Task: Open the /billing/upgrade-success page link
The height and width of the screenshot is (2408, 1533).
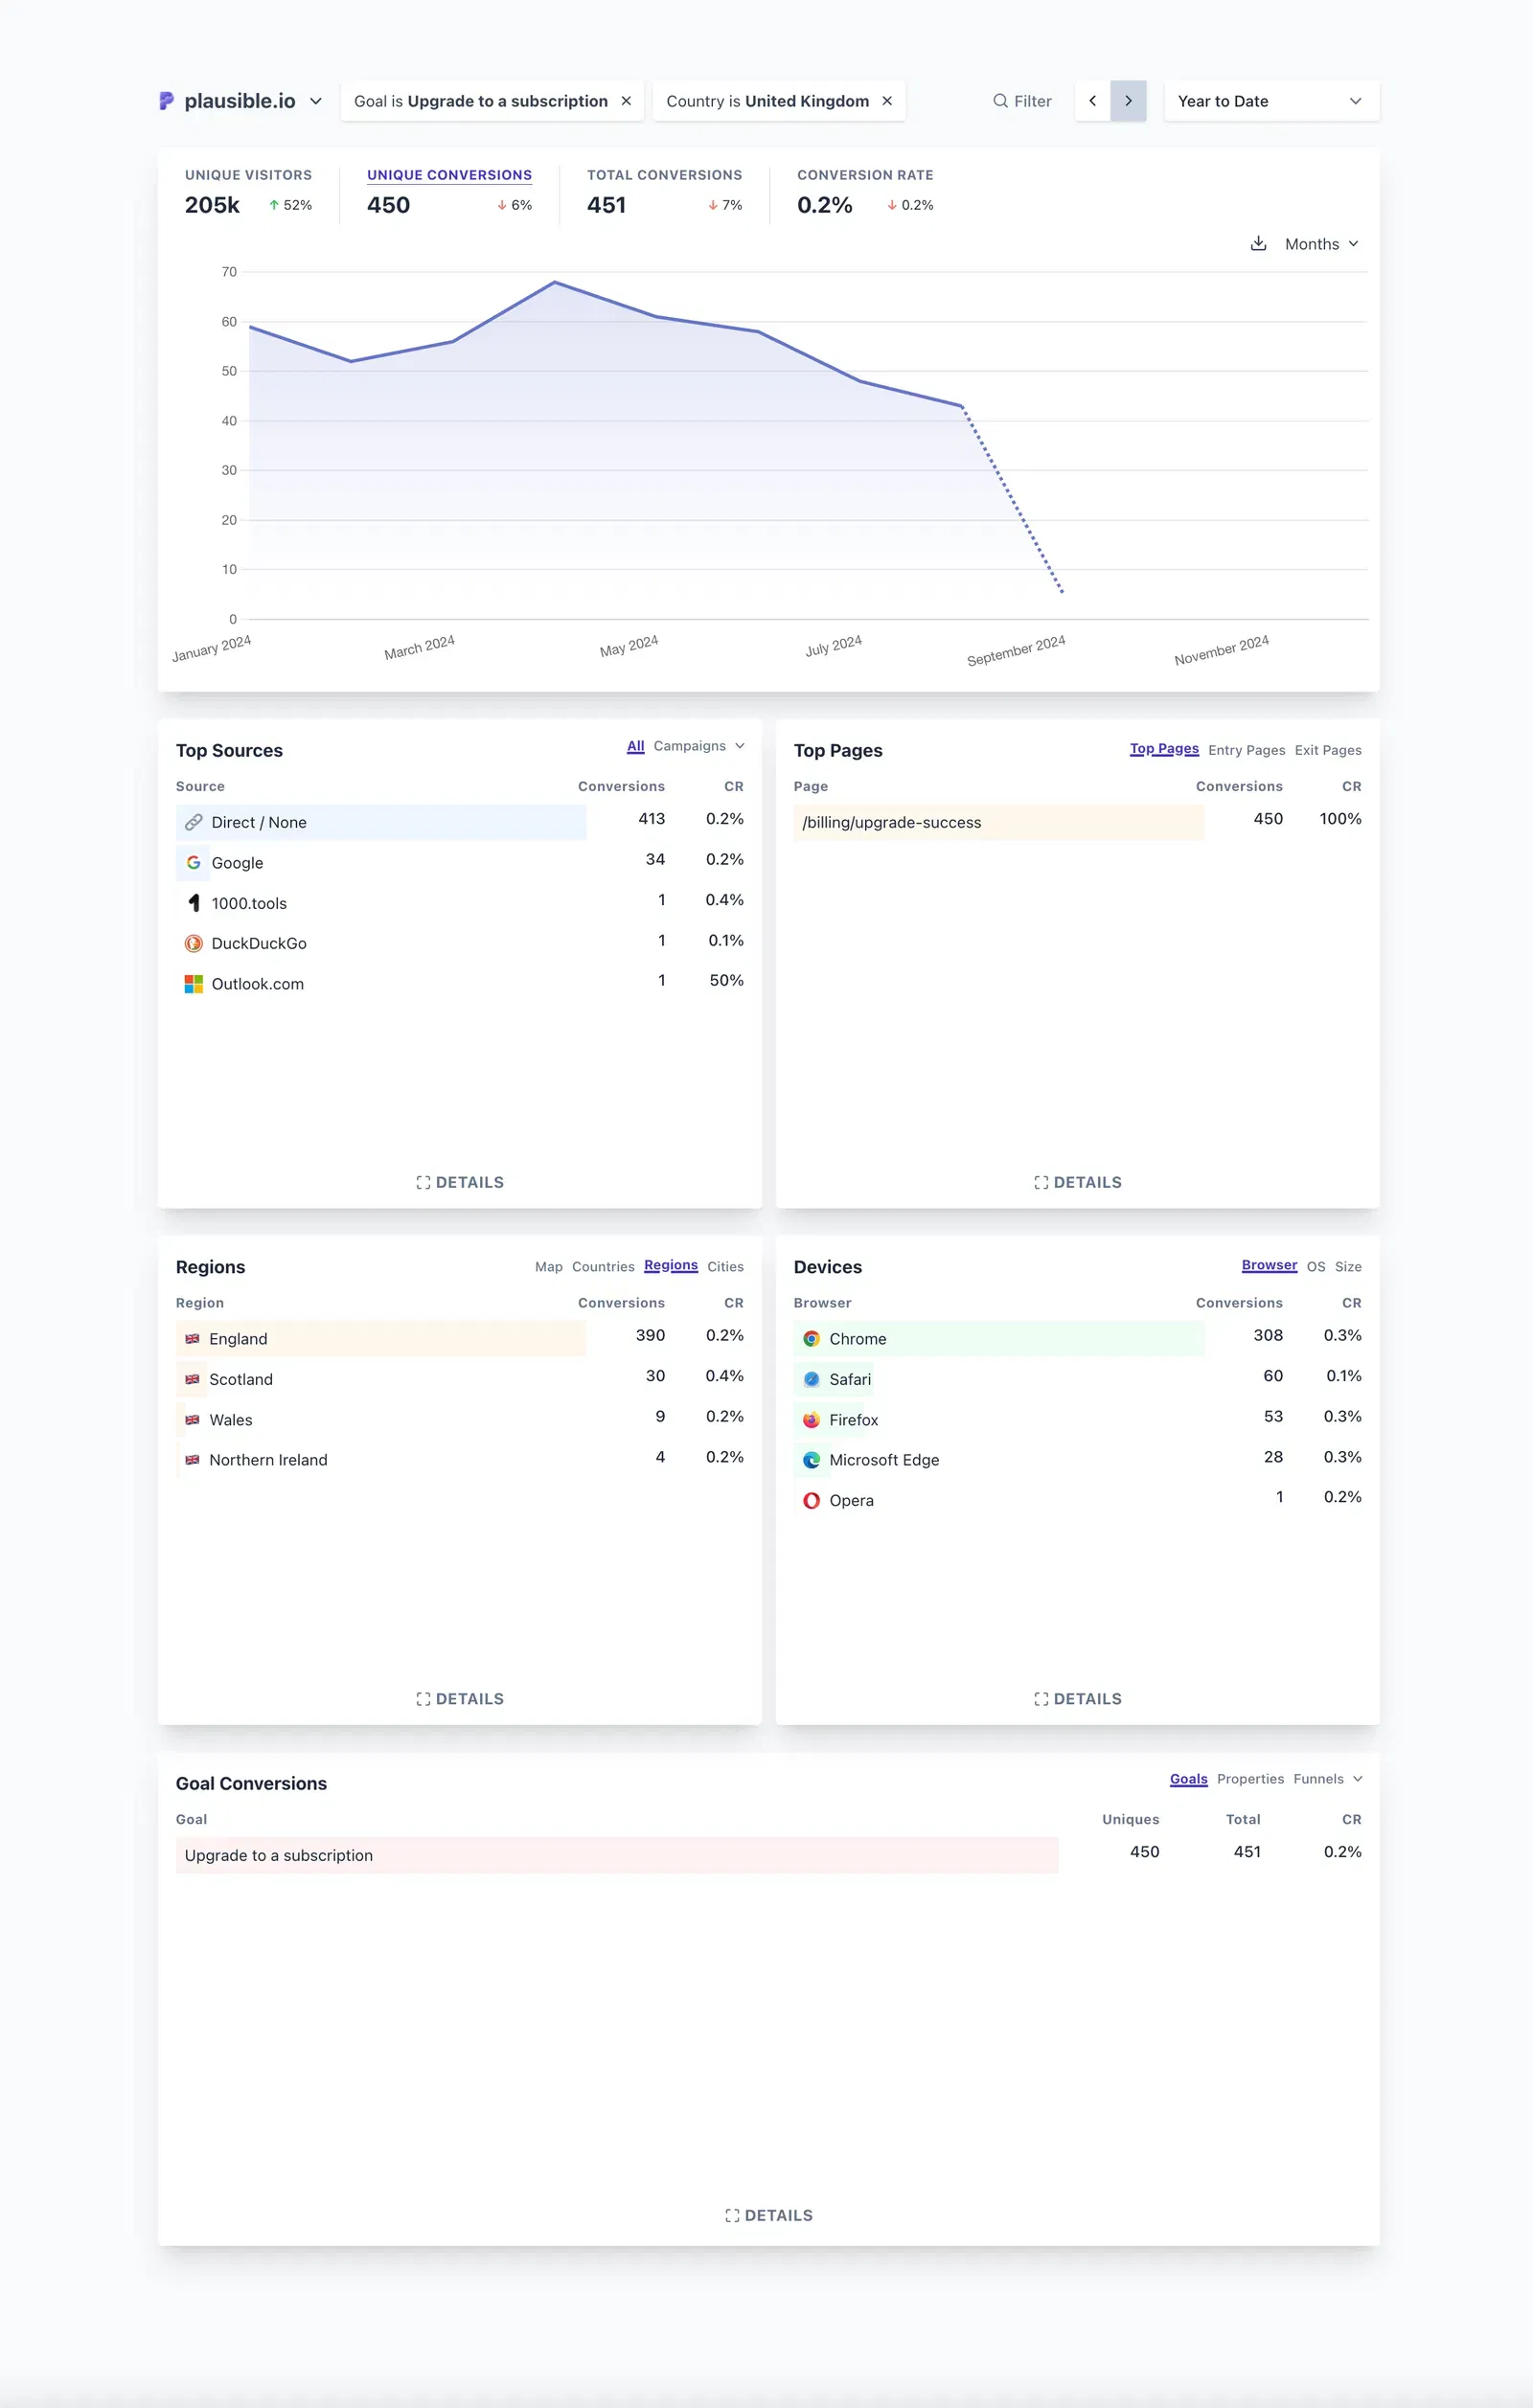Action: coord(891,822)
